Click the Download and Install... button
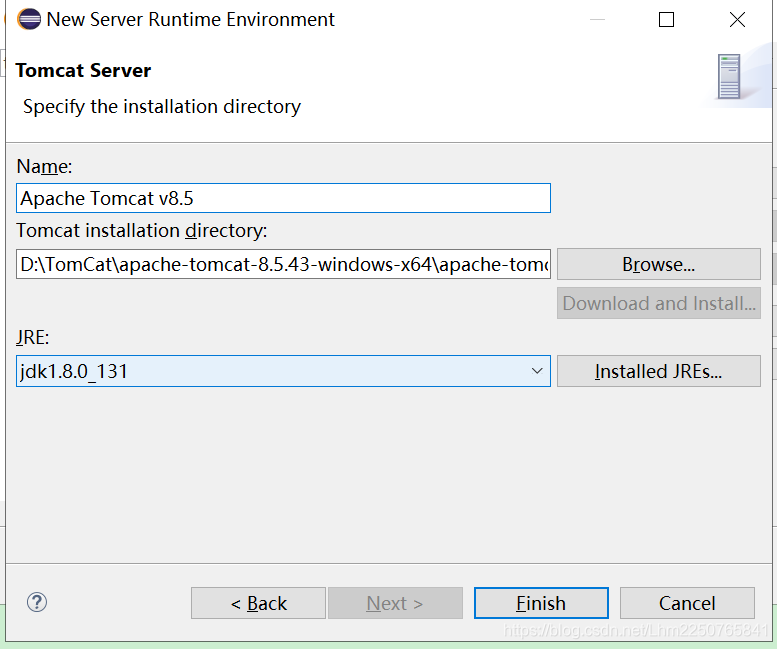Image resolution: width=777 pixels, height=649 pixels. pos(659,303)
